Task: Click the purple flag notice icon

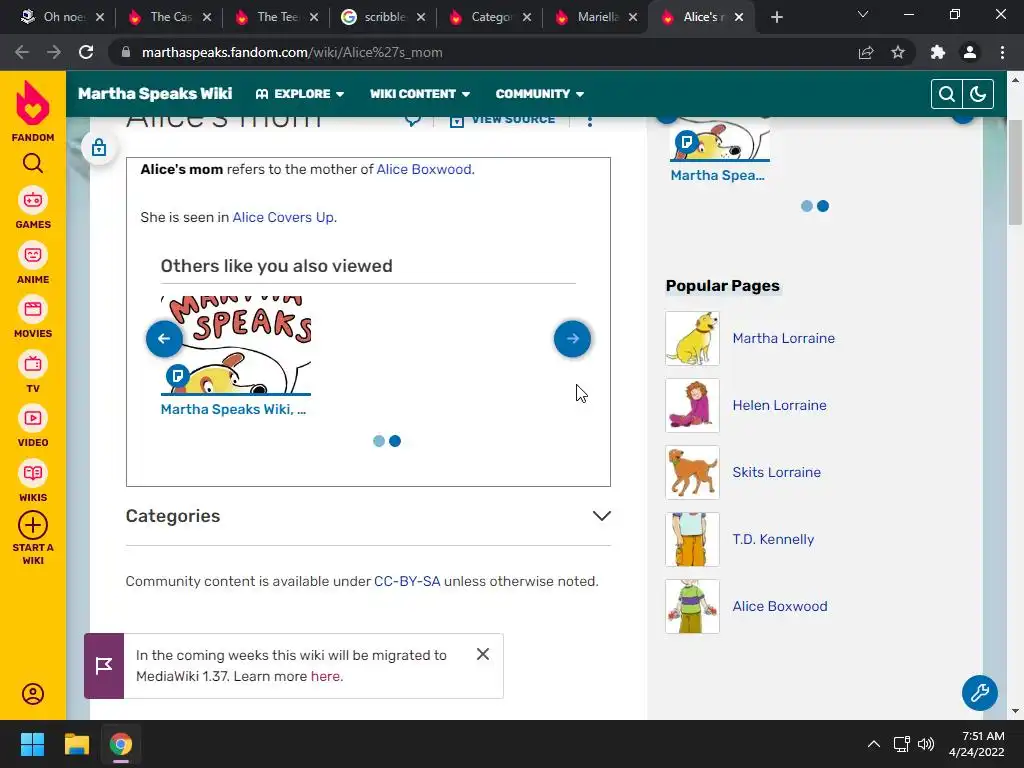Action: tap(104, 665)
